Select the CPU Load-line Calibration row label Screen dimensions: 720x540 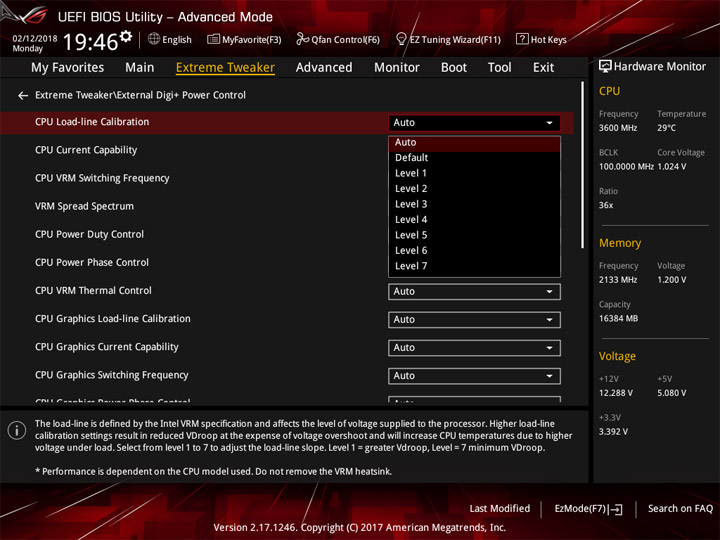click(x=92, y=122)
